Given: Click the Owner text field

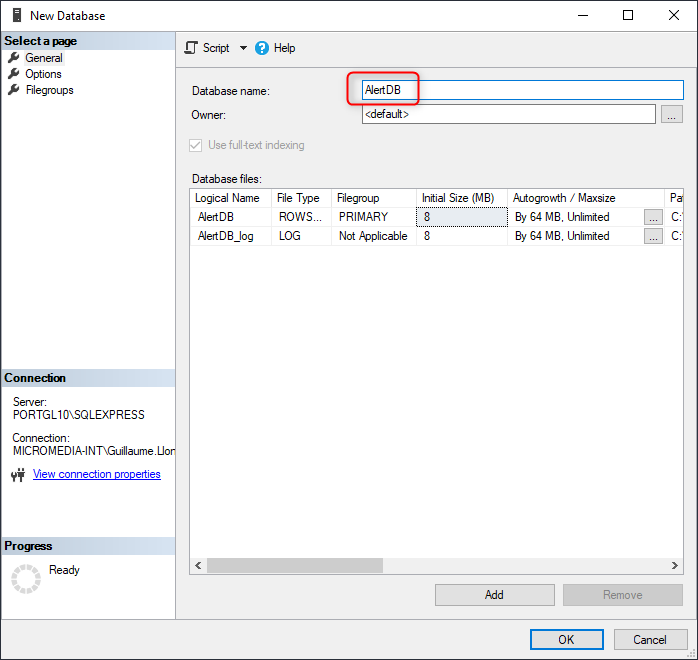Looking at the screenshot, I should coord(508,114).
